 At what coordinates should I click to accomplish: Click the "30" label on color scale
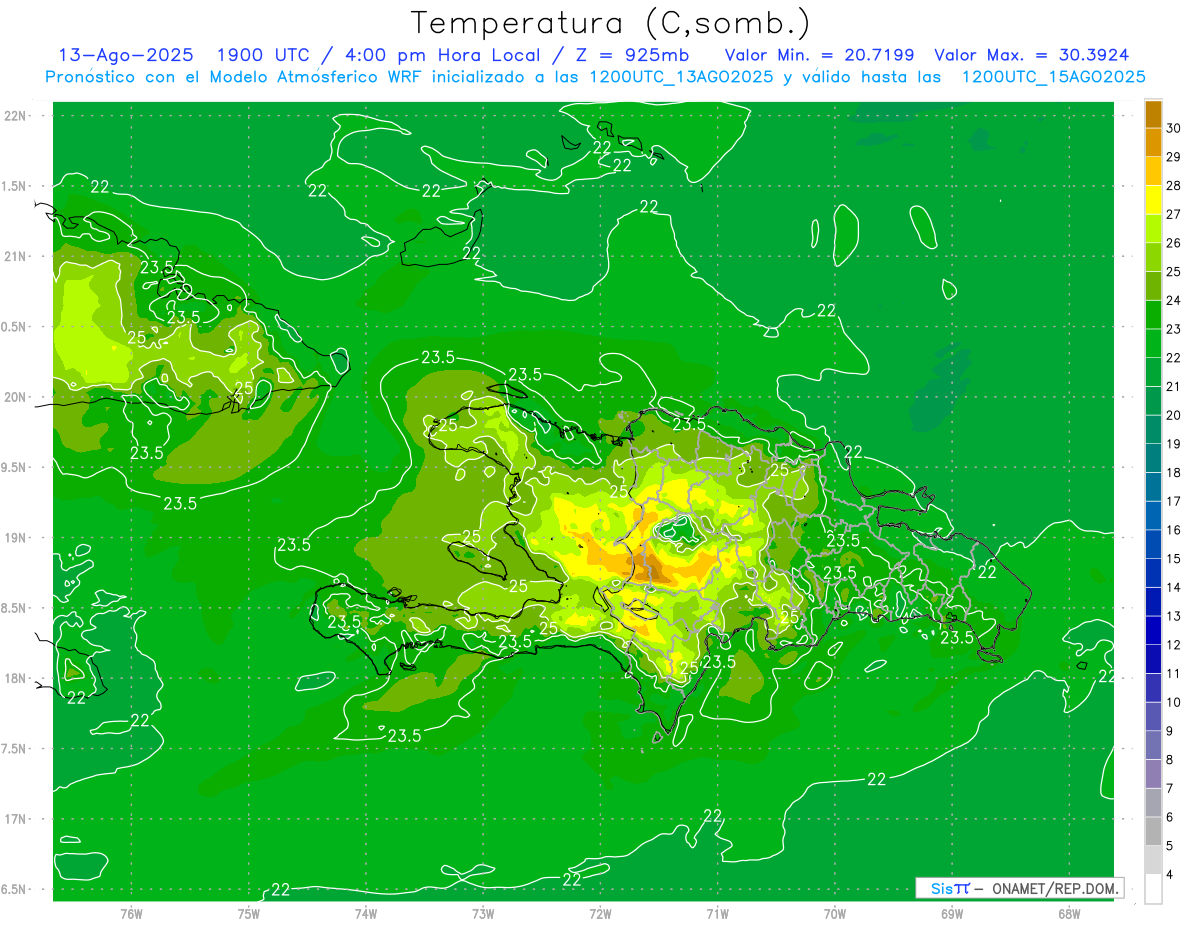(1174, 128)
